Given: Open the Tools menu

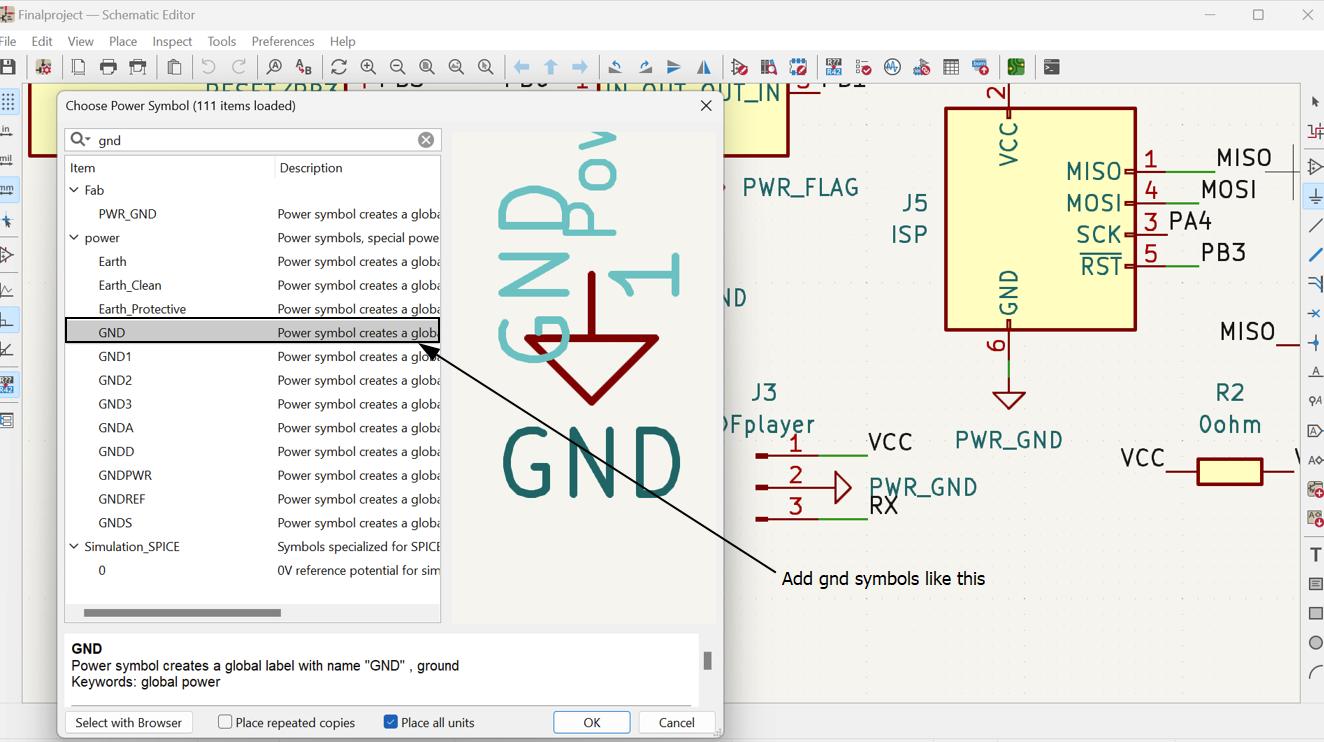Looking at the screenshot, I should click(x=221, y=41).
